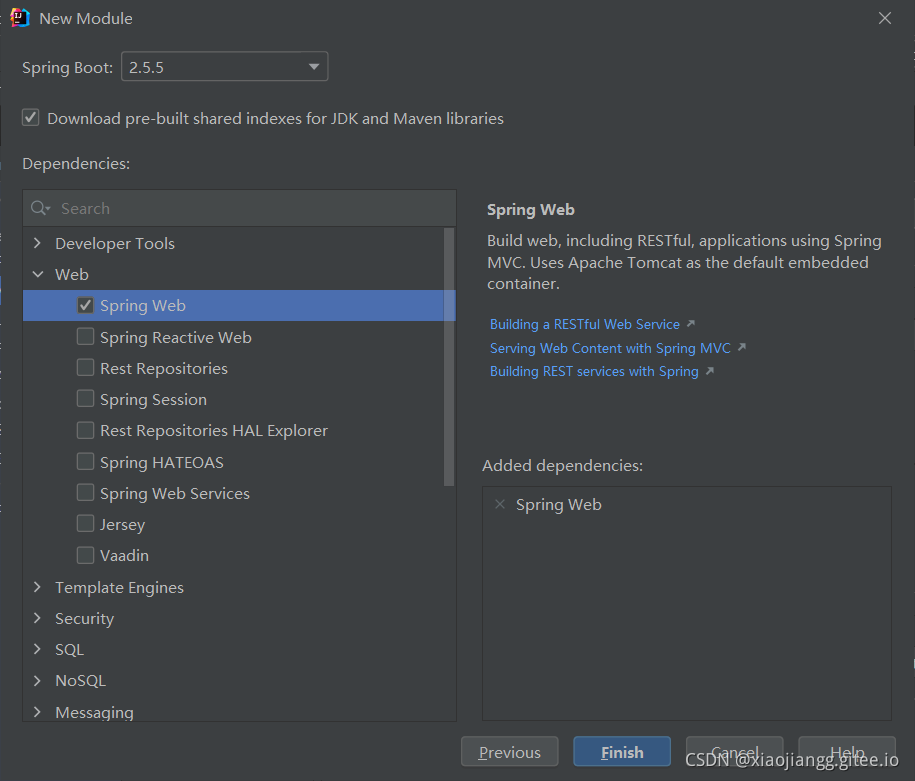Expand the Security category
915x781 pixels.
point(37,618)
